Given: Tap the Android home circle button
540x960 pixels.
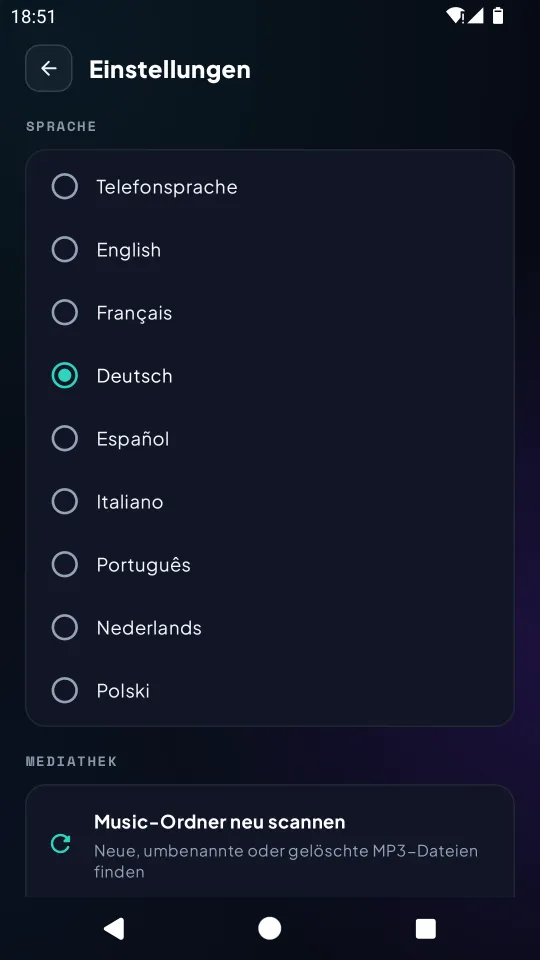Looking at the screenshot, I should 269,928.
